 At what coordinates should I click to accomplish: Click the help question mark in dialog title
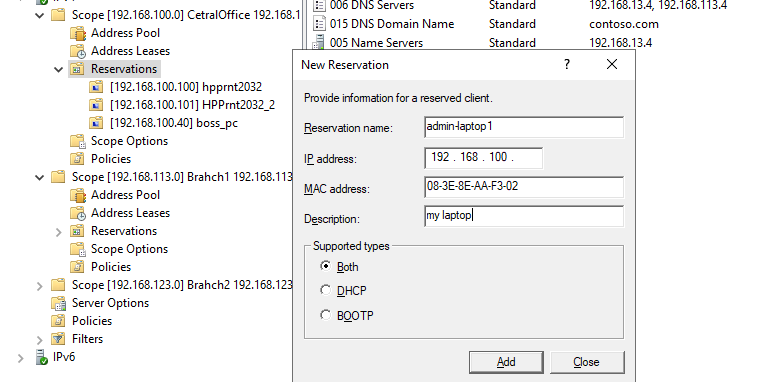567,64
